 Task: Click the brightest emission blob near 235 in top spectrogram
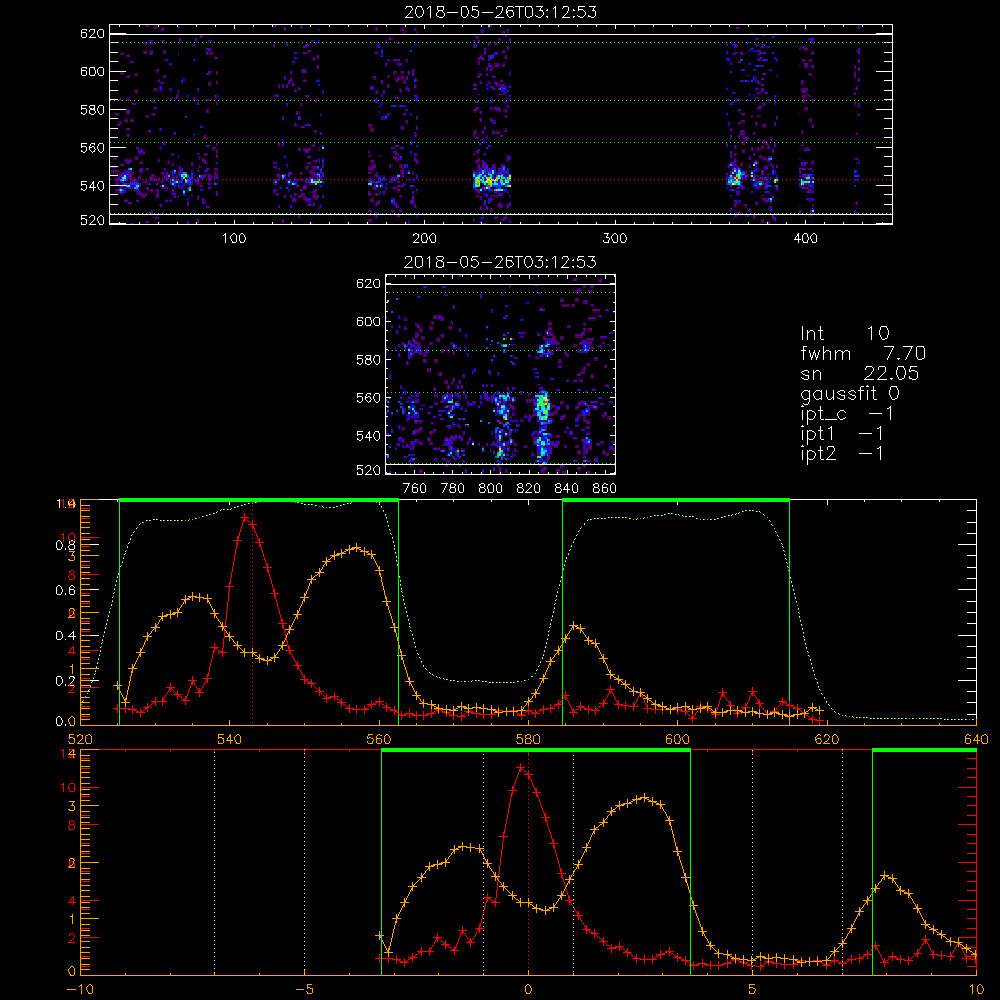coord(492,180)
